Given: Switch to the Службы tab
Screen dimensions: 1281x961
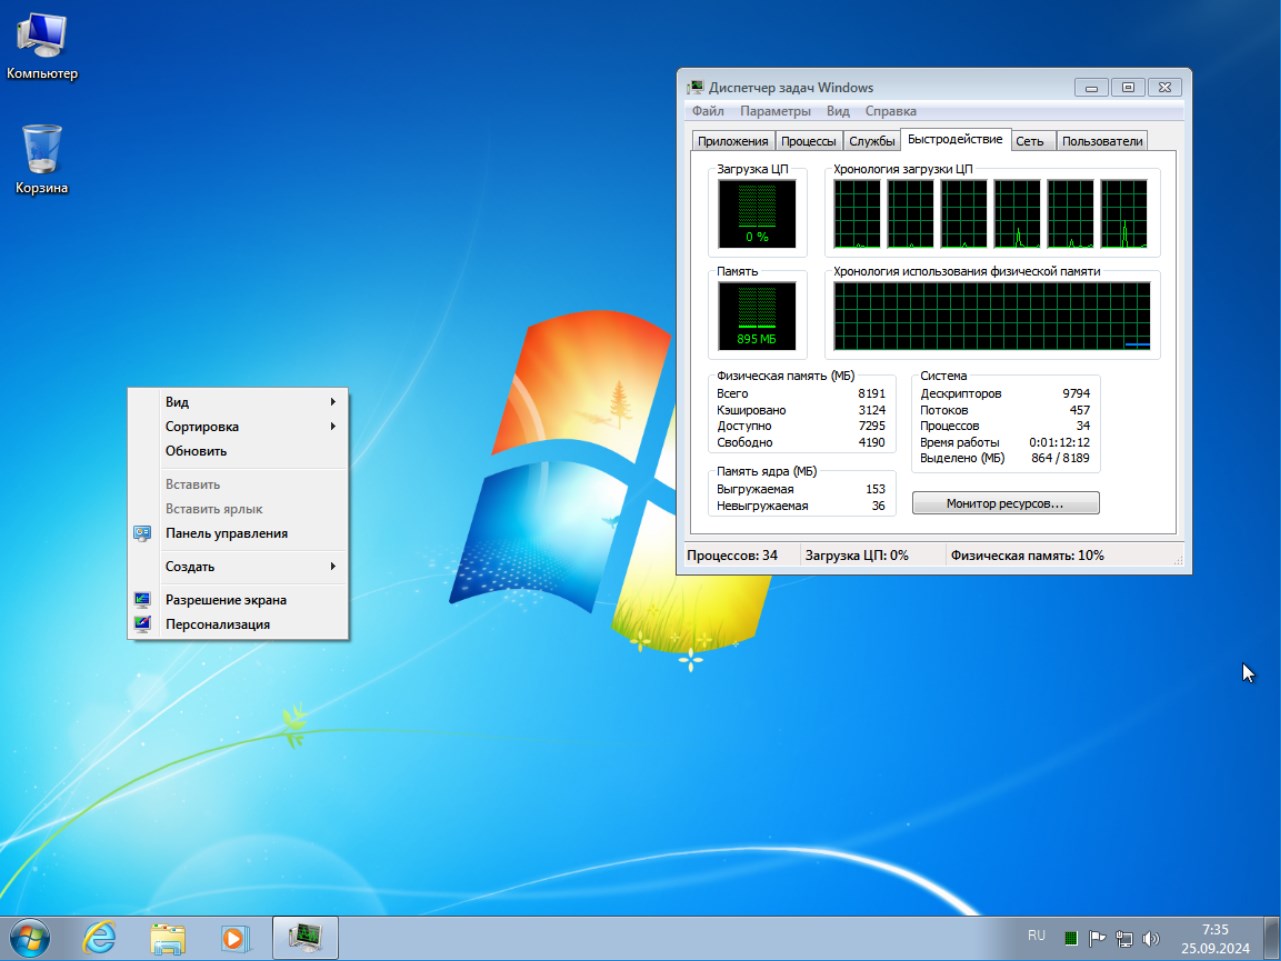Looking at the screenshot, I should (872, 141).
